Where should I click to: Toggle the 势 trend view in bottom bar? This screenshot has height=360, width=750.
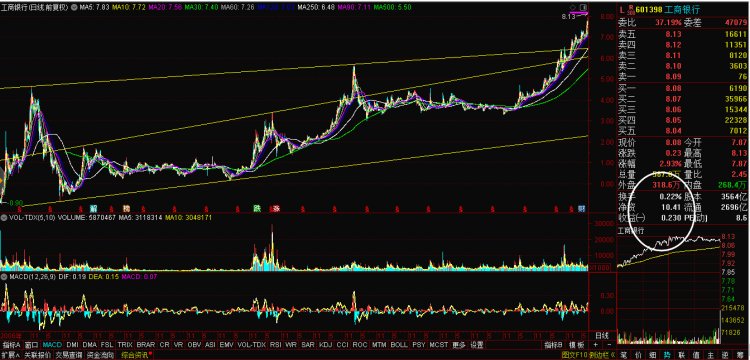pos(666,355)
